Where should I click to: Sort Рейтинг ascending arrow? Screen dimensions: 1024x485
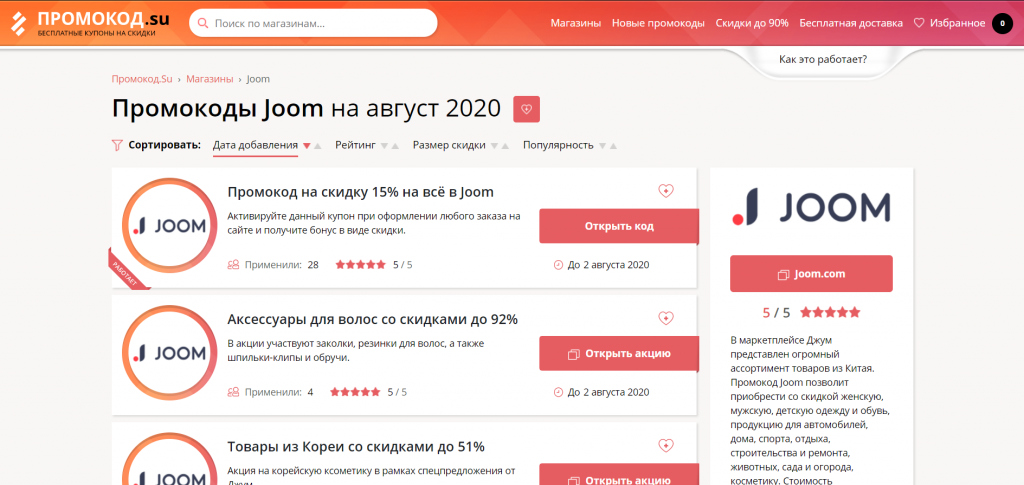(395, 146)
